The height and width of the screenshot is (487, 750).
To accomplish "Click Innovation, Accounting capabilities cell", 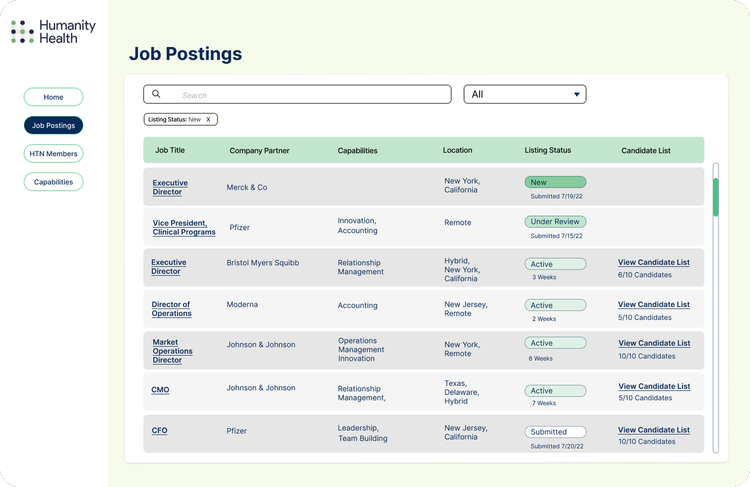I will [357, 225].
